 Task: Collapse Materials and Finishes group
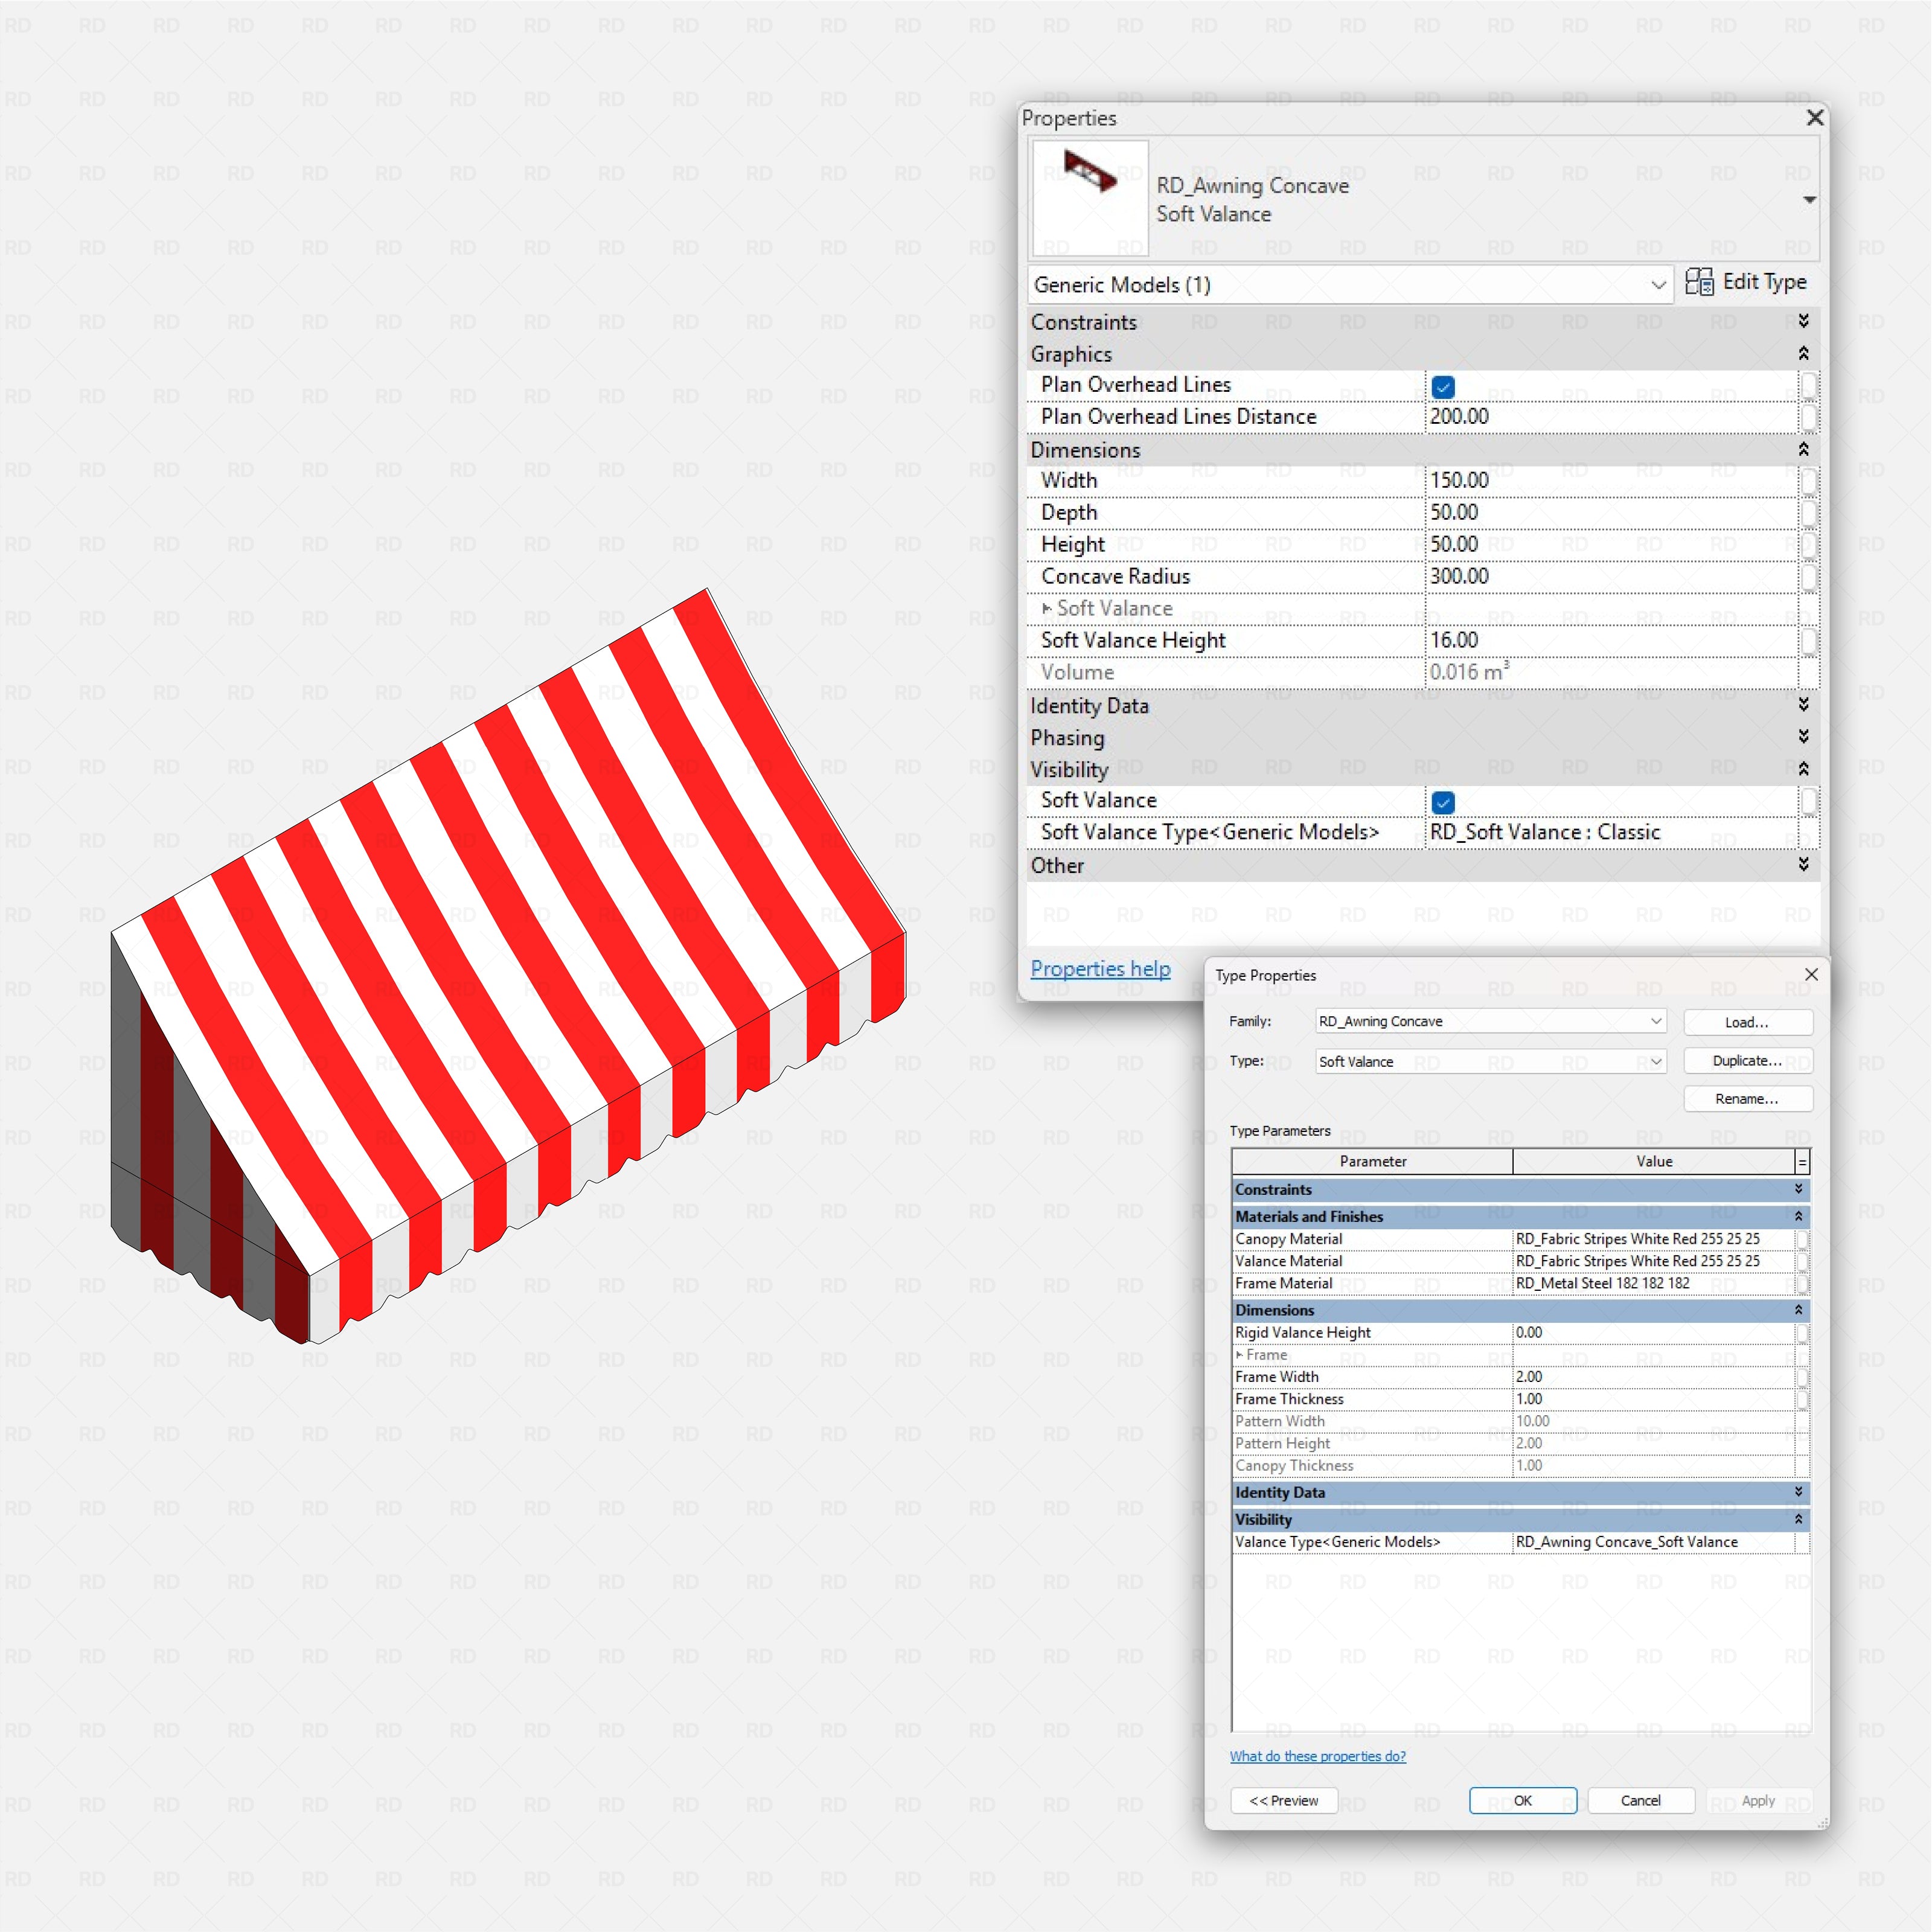[x=1798, y=1216]
